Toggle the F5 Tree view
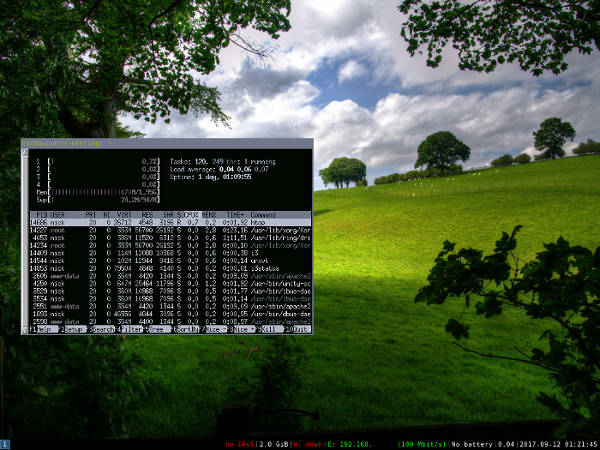This screenshot has width=600, height=450. click(x=157, y=329)
